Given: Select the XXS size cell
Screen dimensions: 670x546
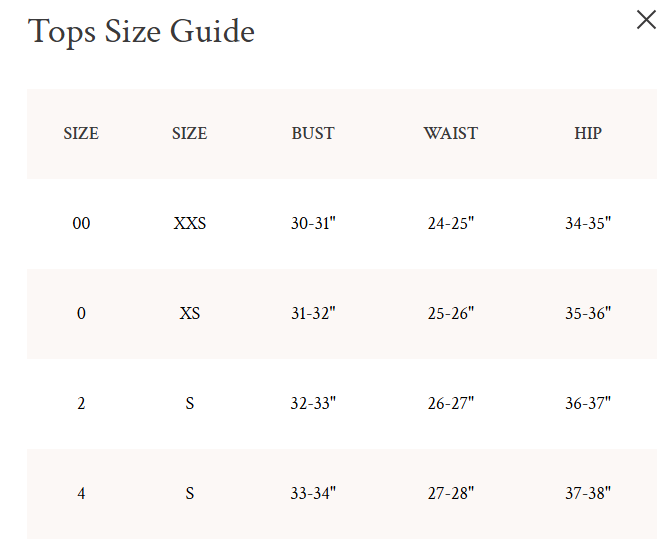Looking at the screenshot, I should [x=189, y=224].
